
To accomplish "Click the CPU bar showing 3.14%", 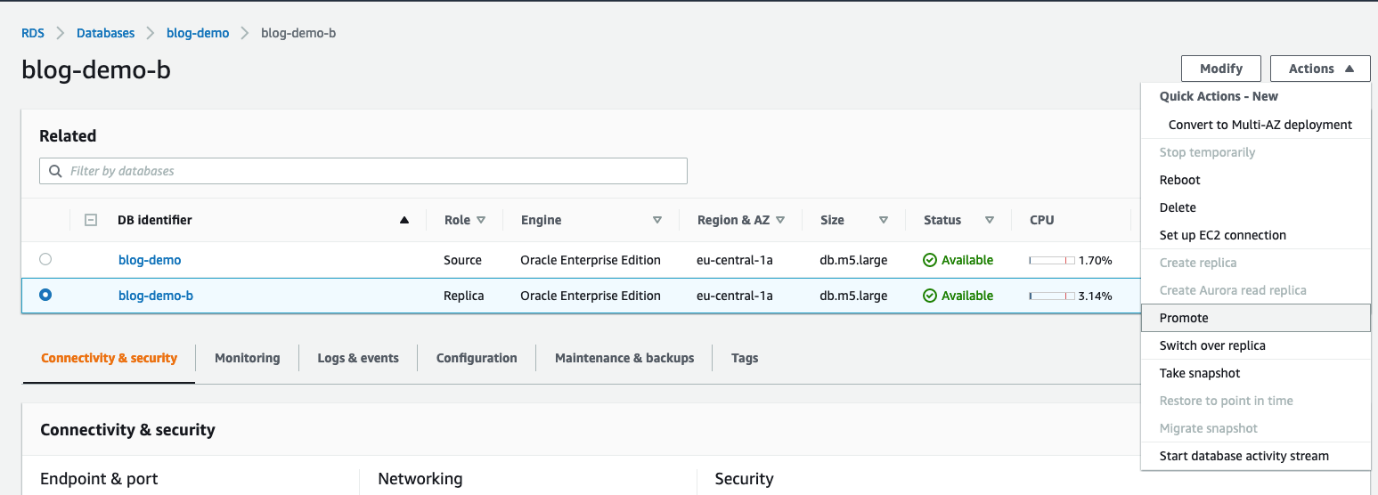I will point(1052,296).
